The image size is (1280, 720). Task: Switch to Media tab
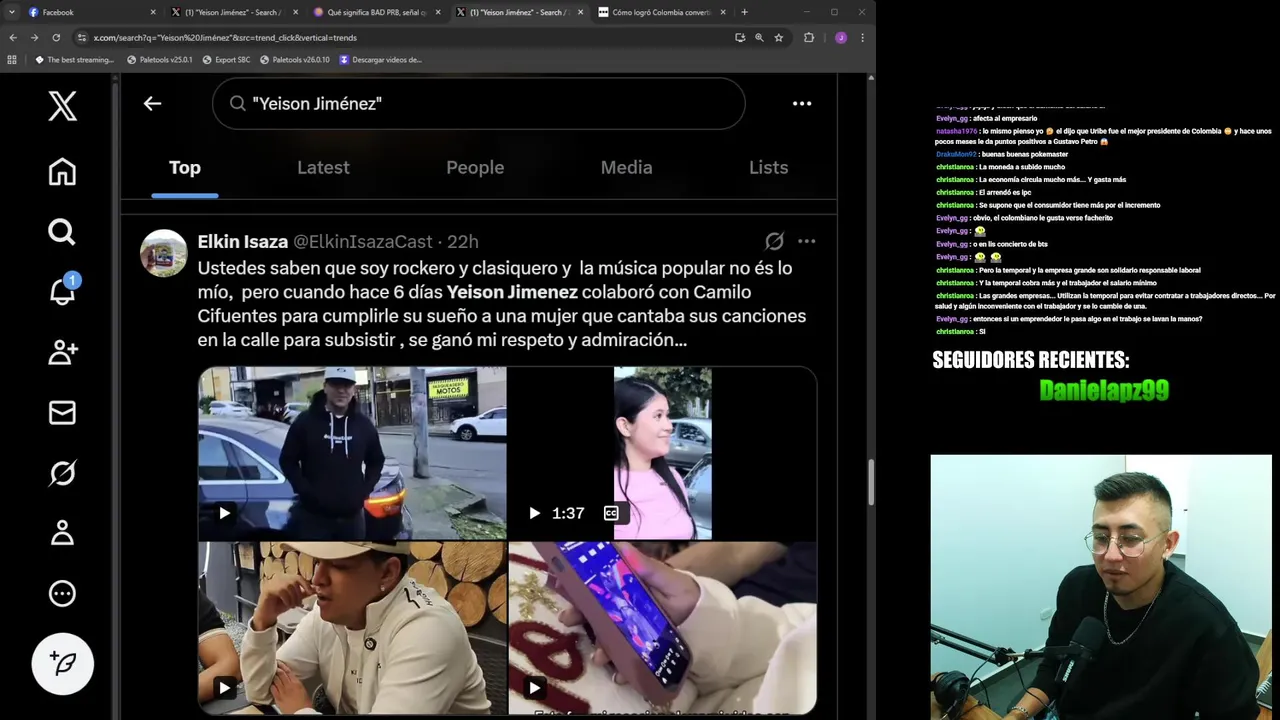[626, 168]
